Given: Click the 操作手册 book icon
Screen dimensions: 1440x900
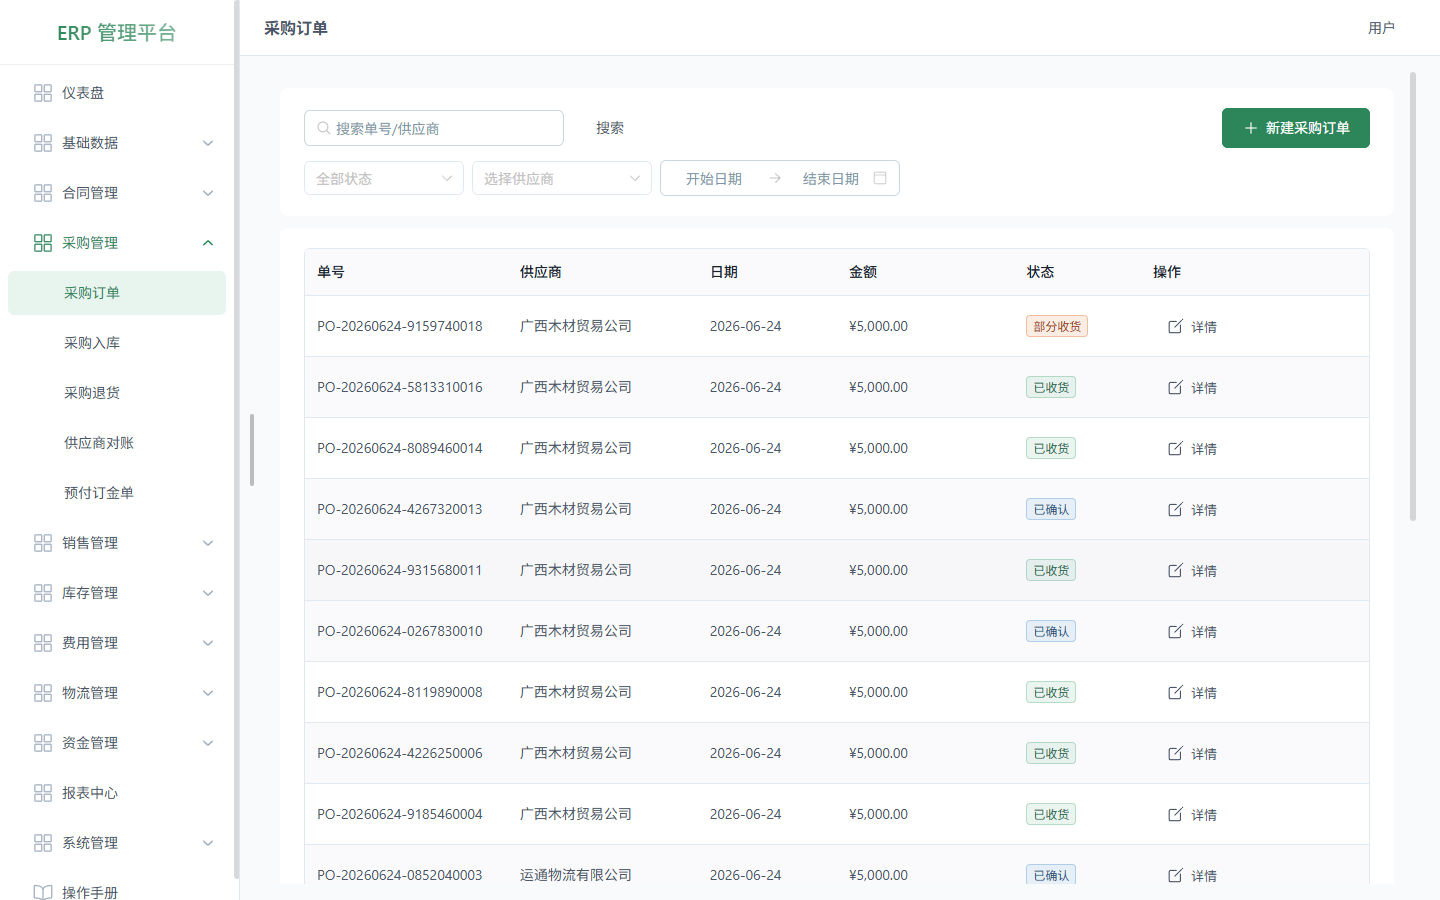Looking at the screenshot, I should [x=43, y=892].
